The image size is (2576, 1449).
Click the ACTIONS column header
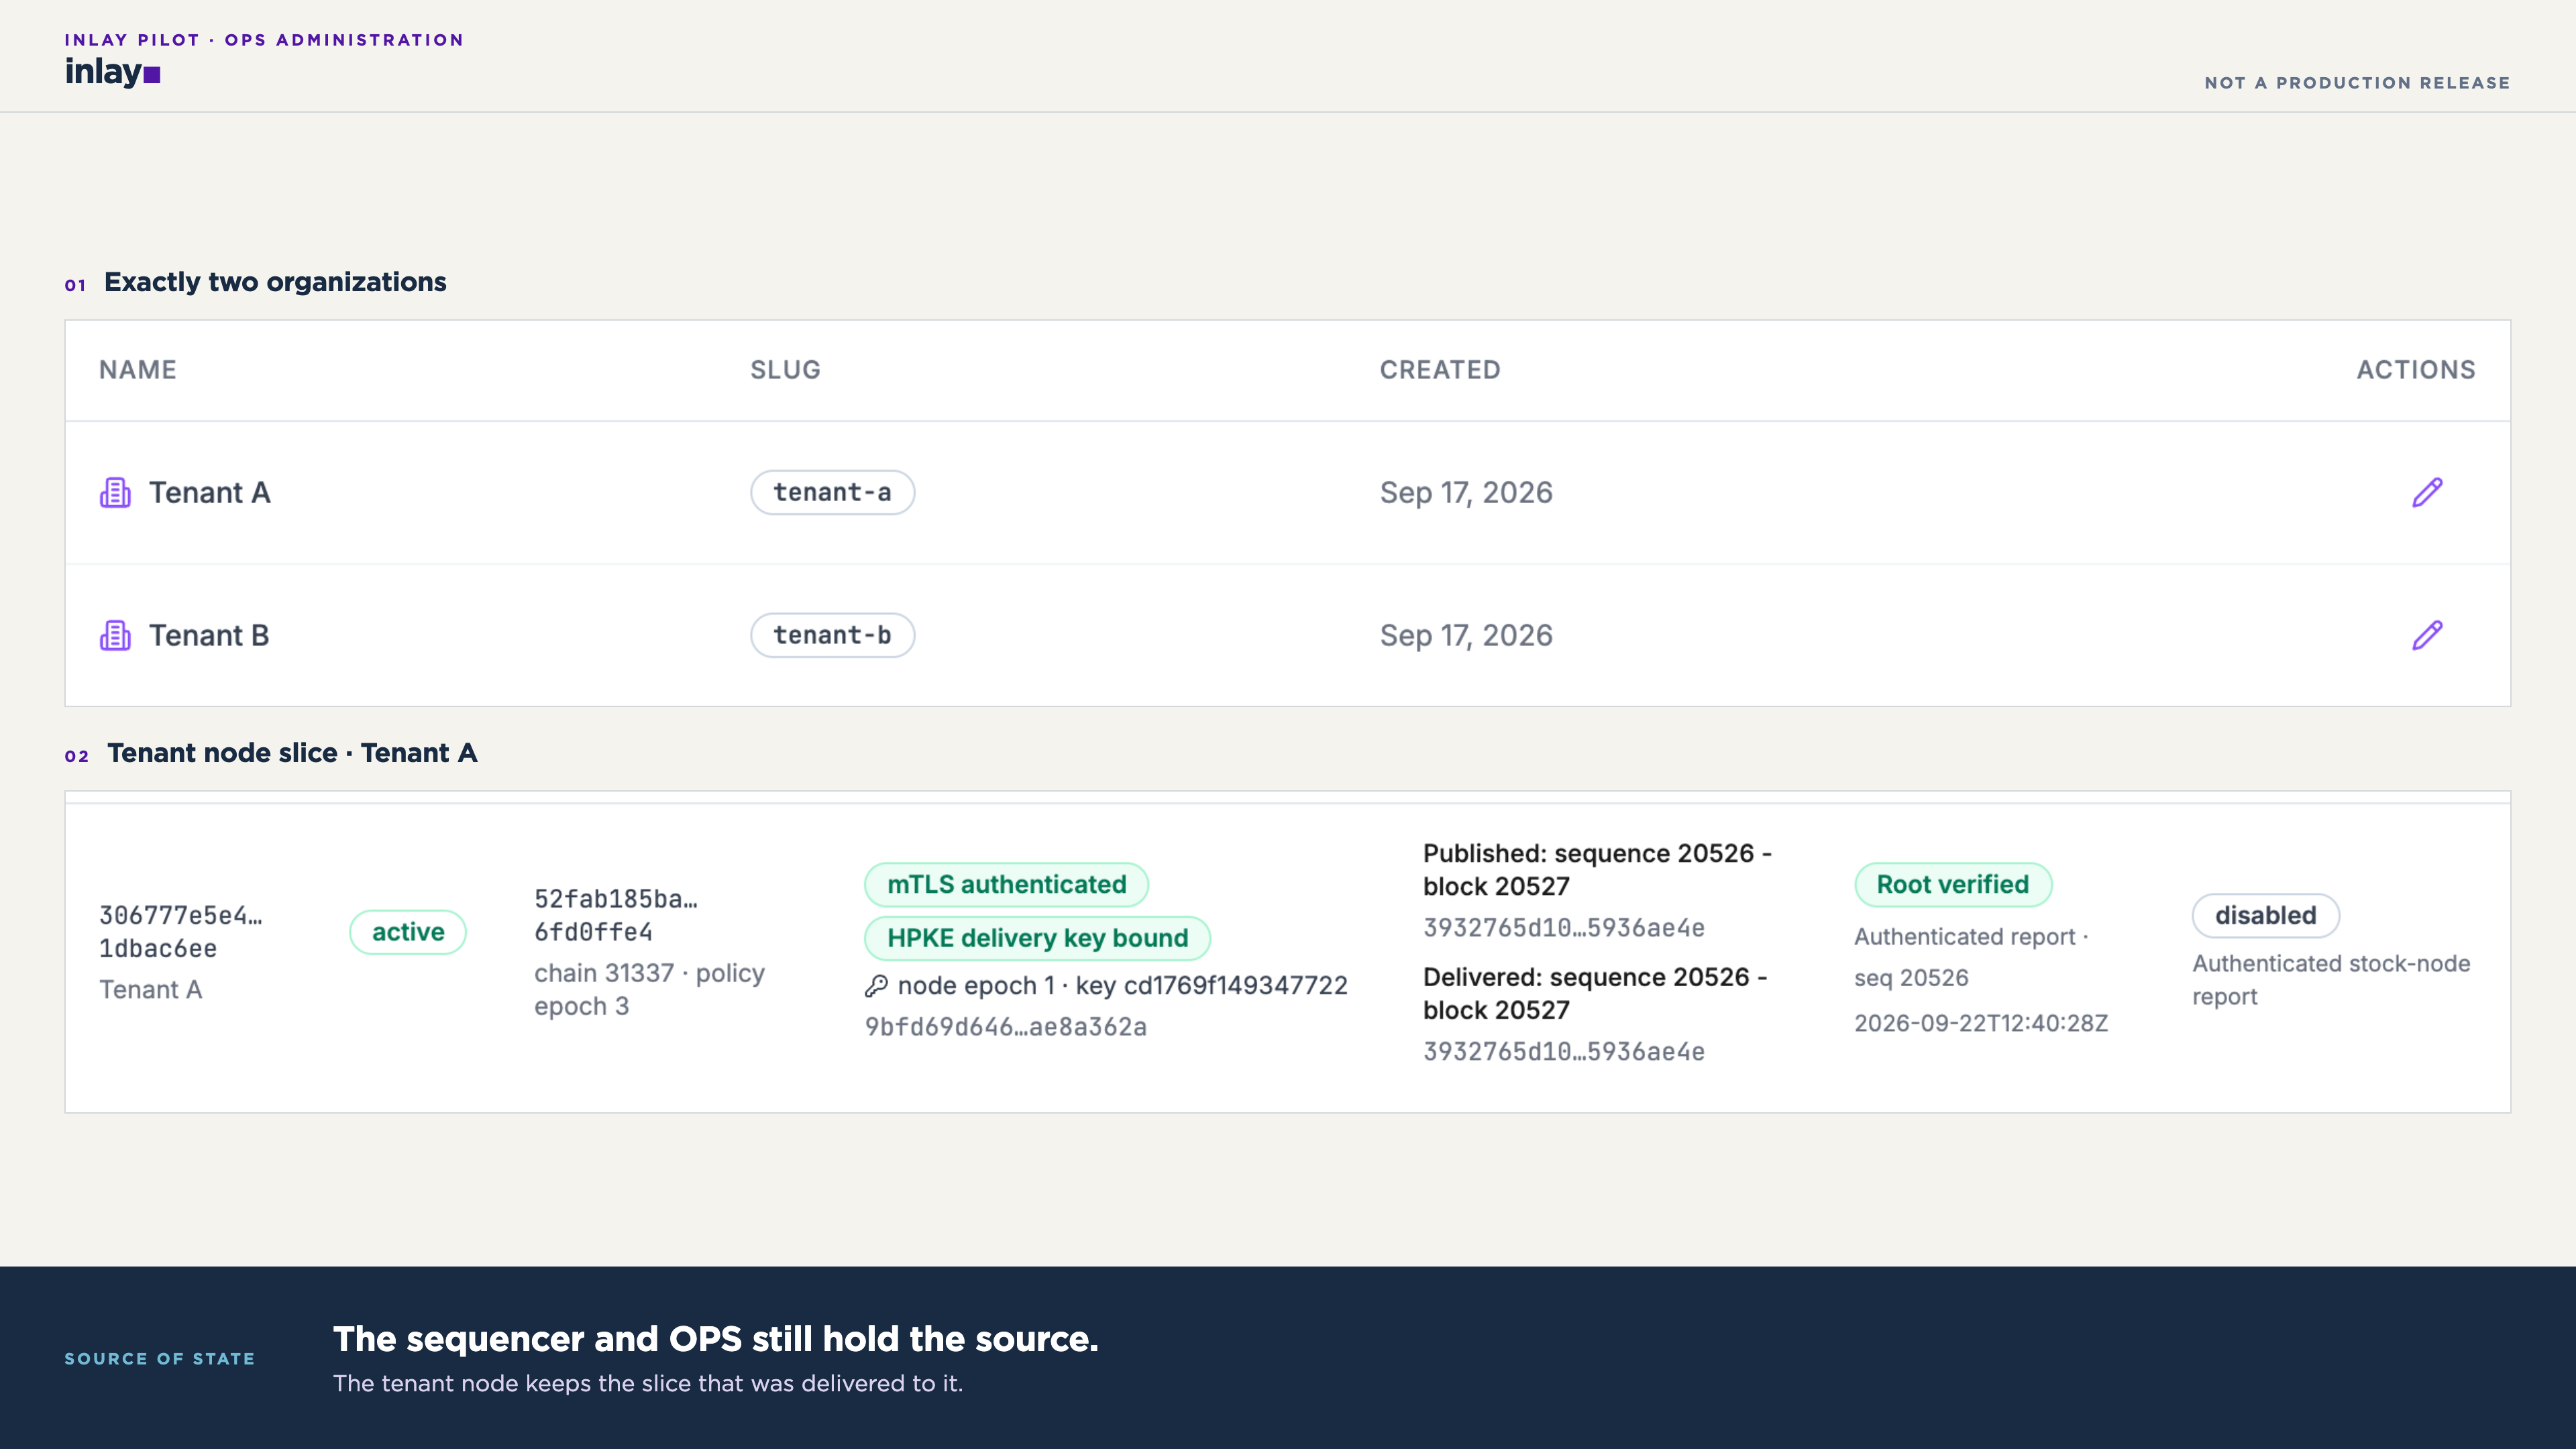[x=2416, y=370]
